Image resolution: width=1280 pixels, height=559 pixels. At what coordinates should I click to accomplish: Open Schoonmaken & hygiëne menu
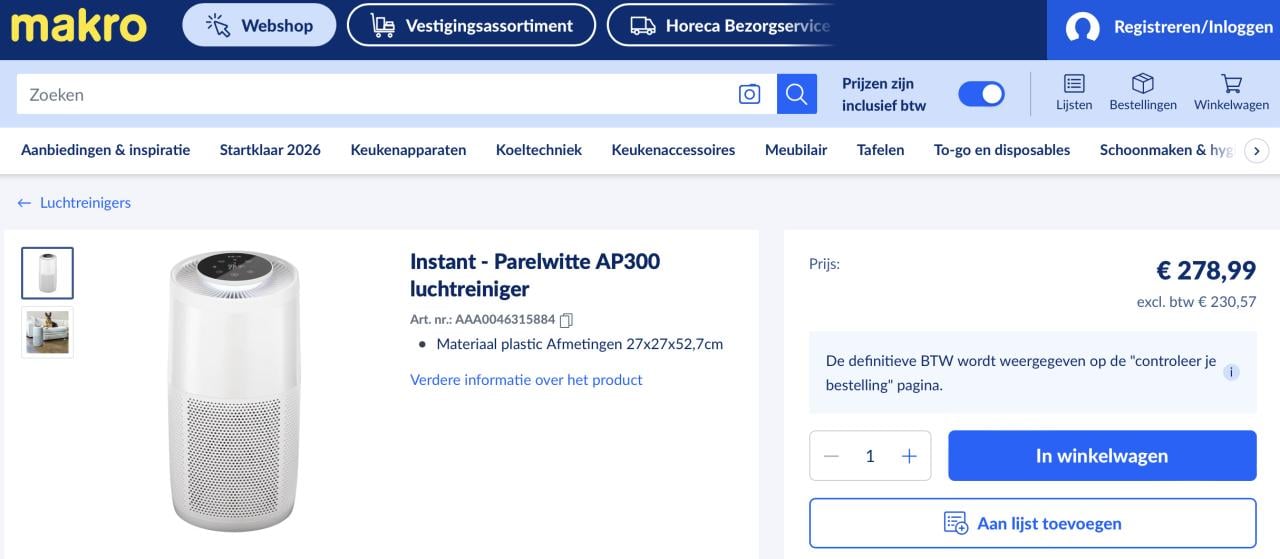pos(1166,150)
